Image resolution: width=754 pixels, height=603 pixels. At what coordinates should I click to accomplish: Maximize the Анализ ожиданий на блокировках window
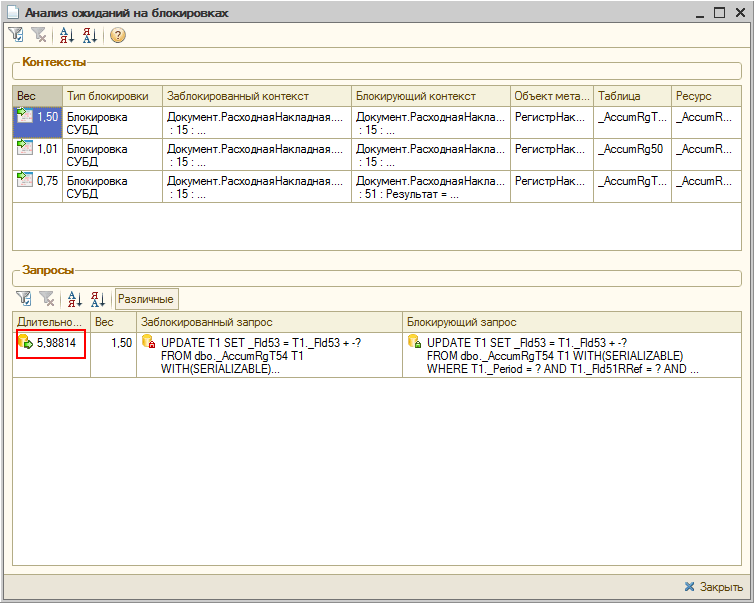tap(719, 13)
